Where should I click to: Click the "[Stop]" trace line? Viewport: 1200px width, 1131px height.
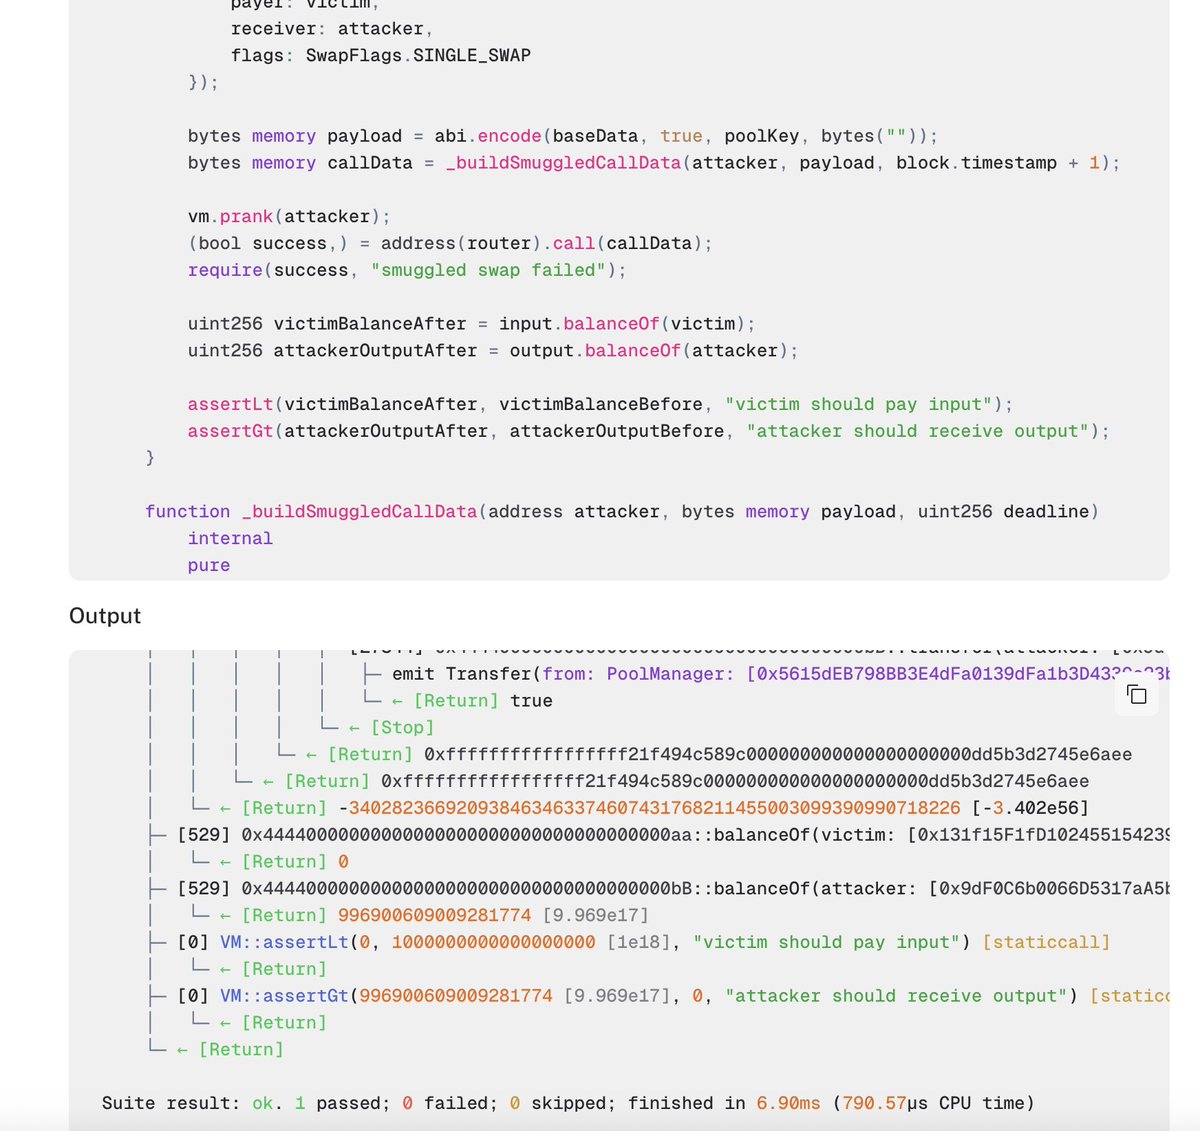(x=377, y=728)
